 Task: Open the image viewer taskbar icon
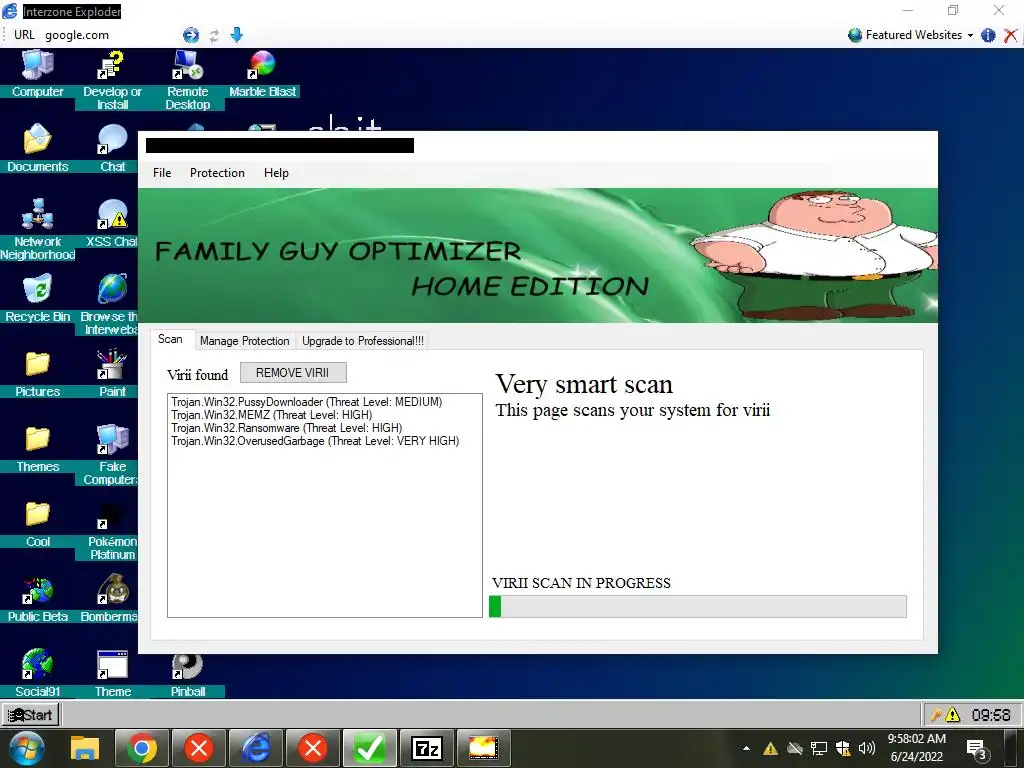point(483,748)
